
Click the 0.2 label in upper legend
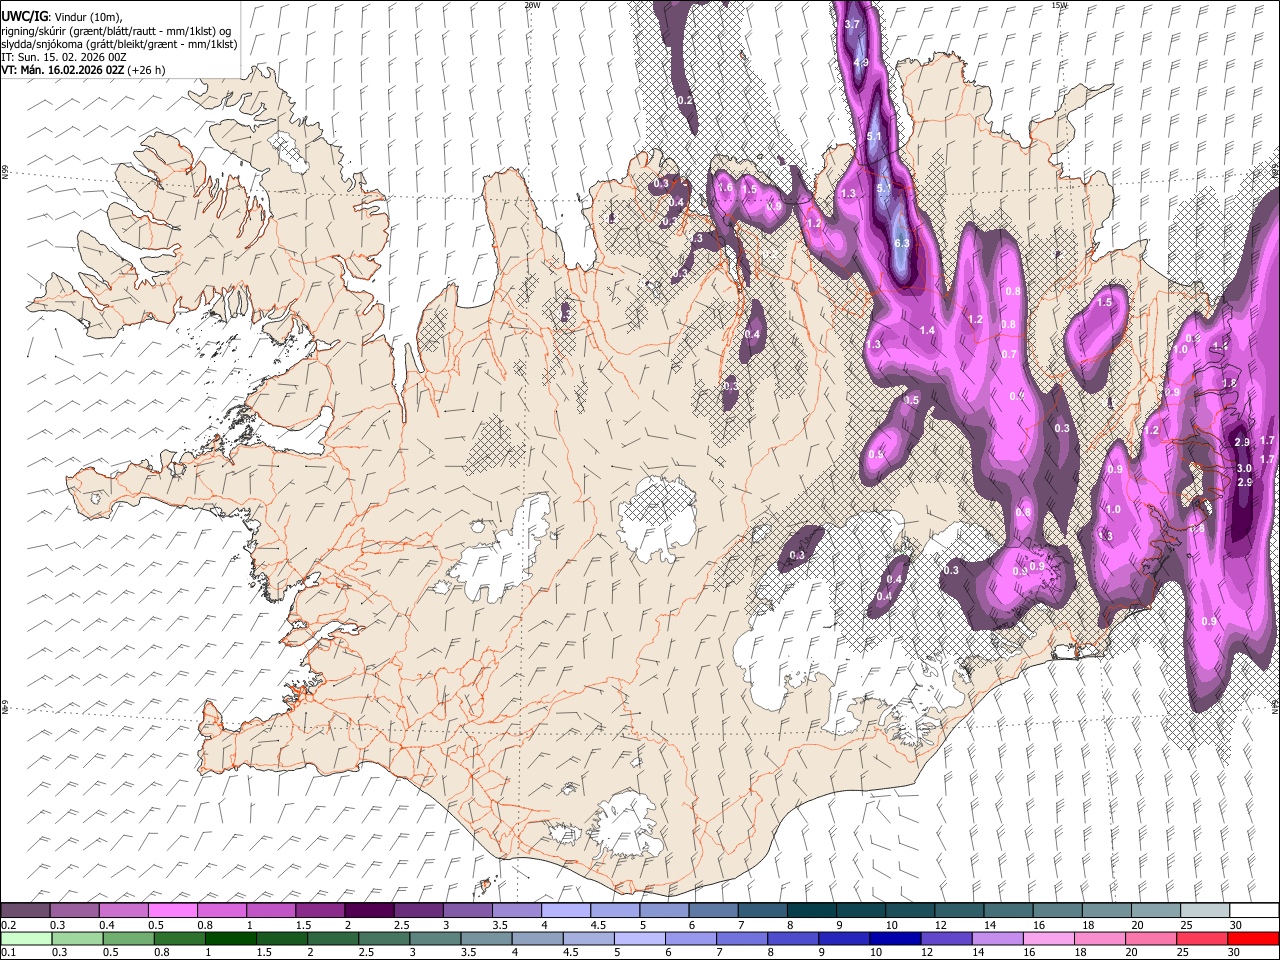pos(8,925)
